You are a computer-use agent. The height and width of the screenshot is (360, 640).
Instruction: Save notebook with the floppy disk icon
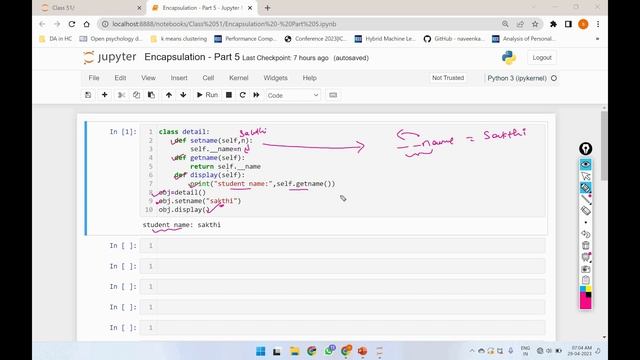88,95
